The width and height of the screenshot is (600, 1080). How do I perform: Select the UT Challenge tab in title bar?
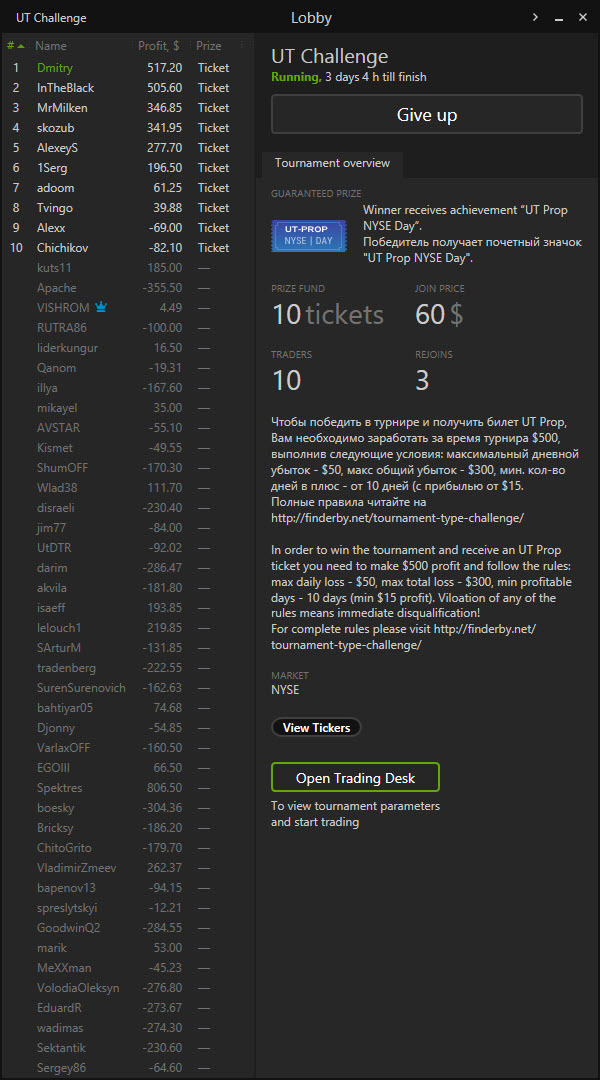pyautogui.click(x=51, y=18)
